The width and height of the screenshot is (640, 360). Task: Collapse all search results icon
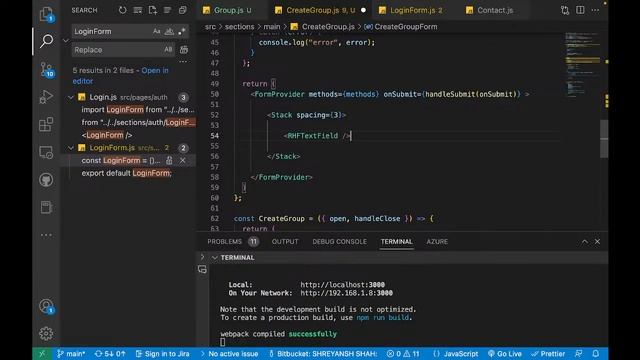182,10
